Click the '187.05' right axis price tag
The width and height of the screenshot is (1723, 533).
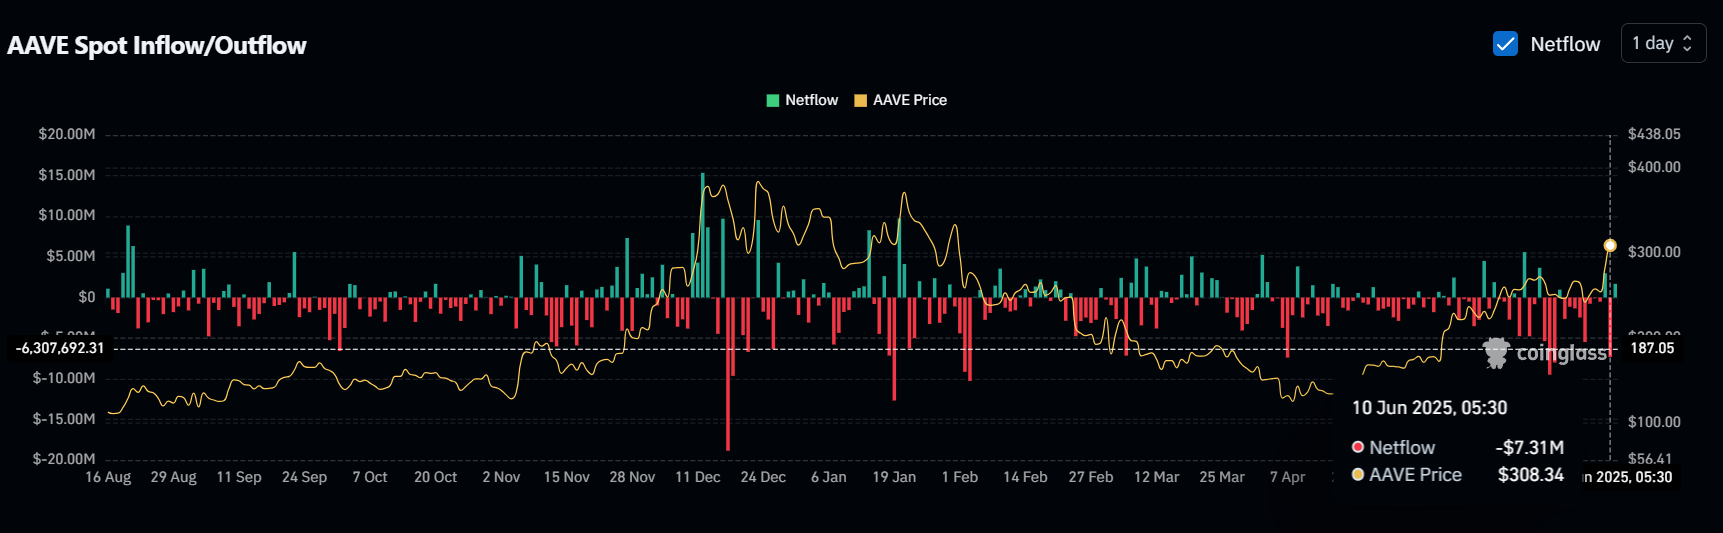(1652, 348)
